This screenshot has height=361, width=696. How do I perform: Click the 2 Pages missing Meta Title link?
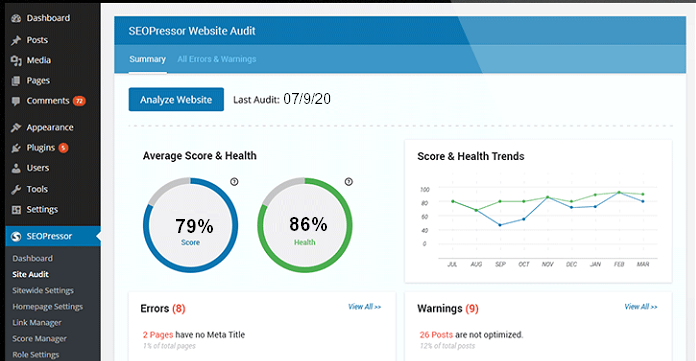158,335
